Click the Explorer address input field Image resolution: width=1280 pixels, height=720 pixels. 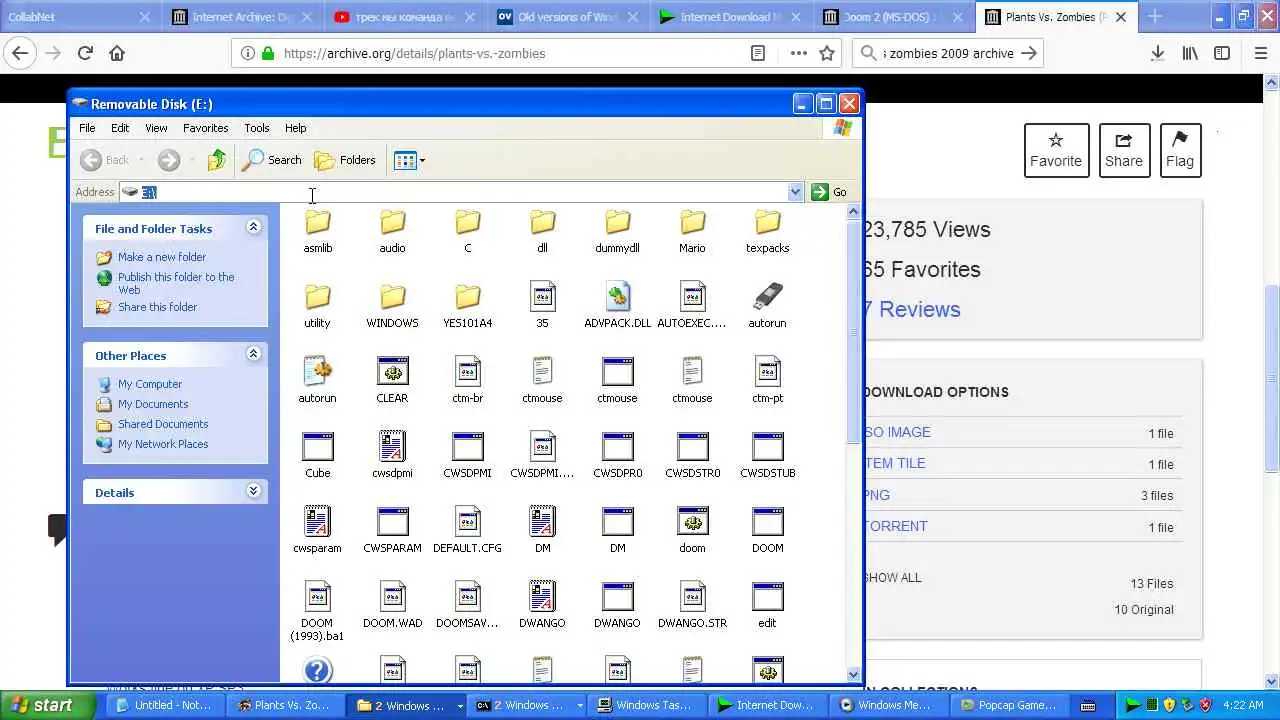(461, 192)
